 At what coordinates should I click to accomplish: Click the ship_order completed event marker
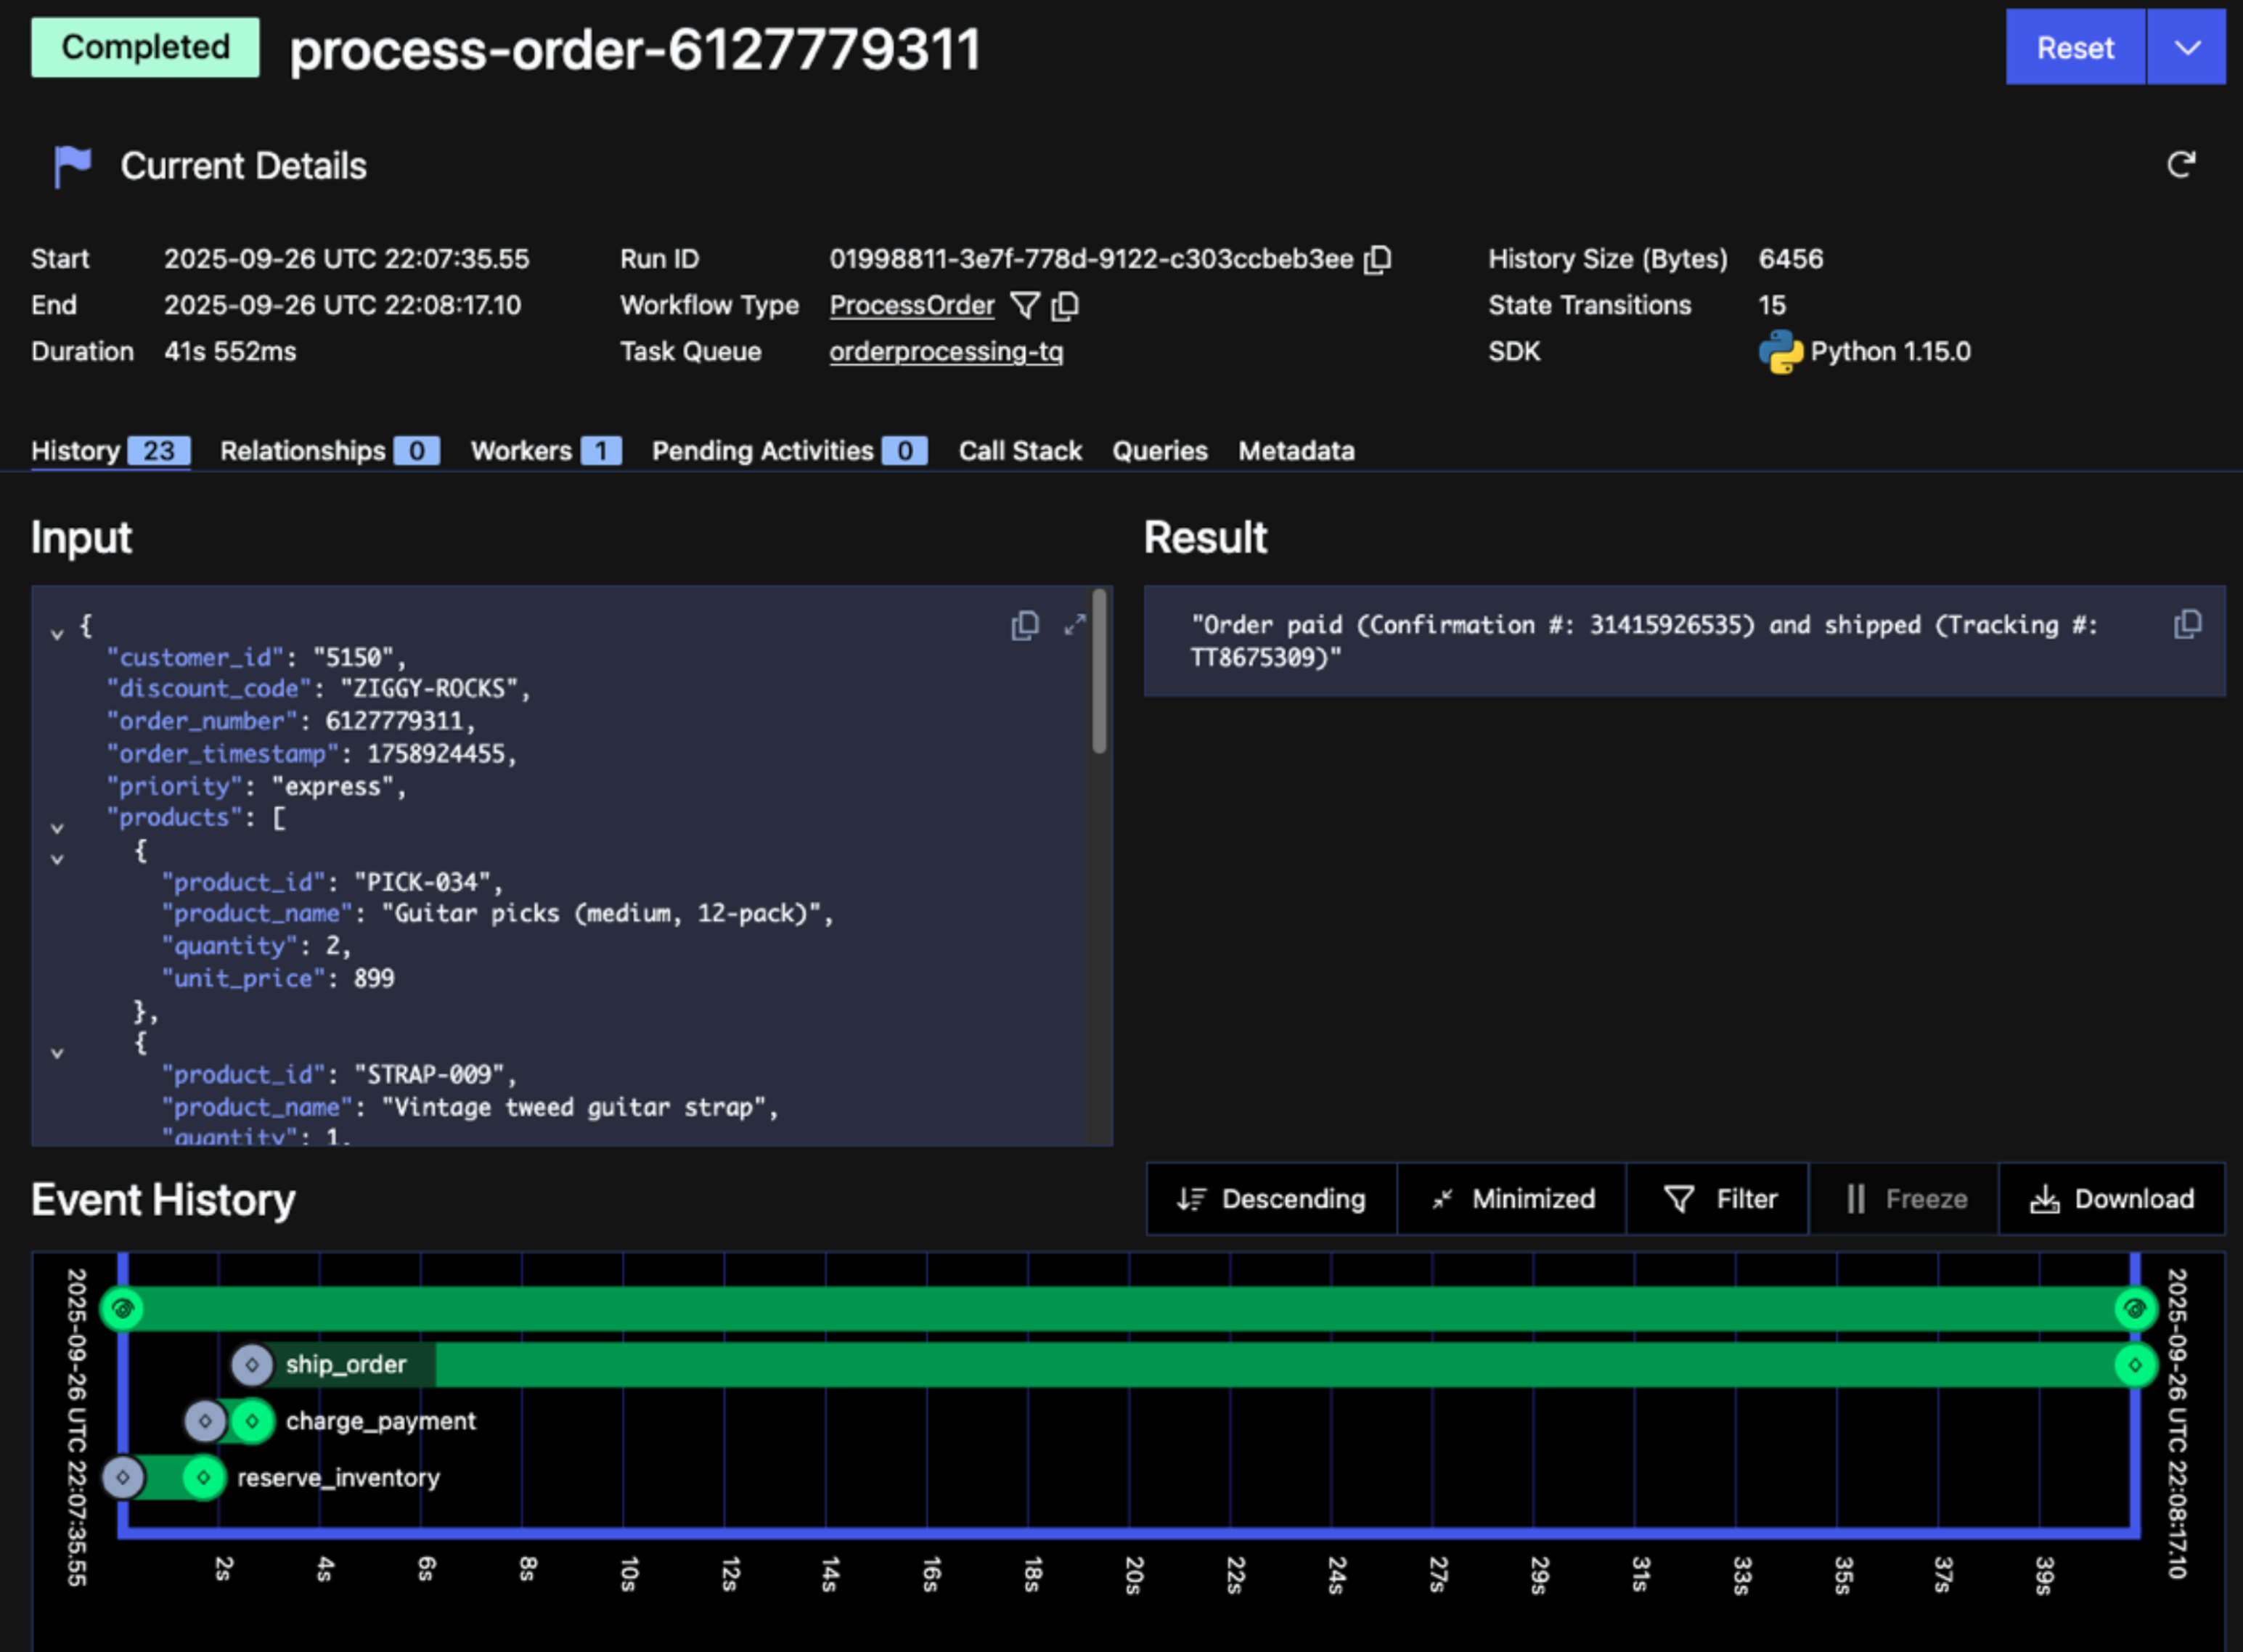2134,1365
